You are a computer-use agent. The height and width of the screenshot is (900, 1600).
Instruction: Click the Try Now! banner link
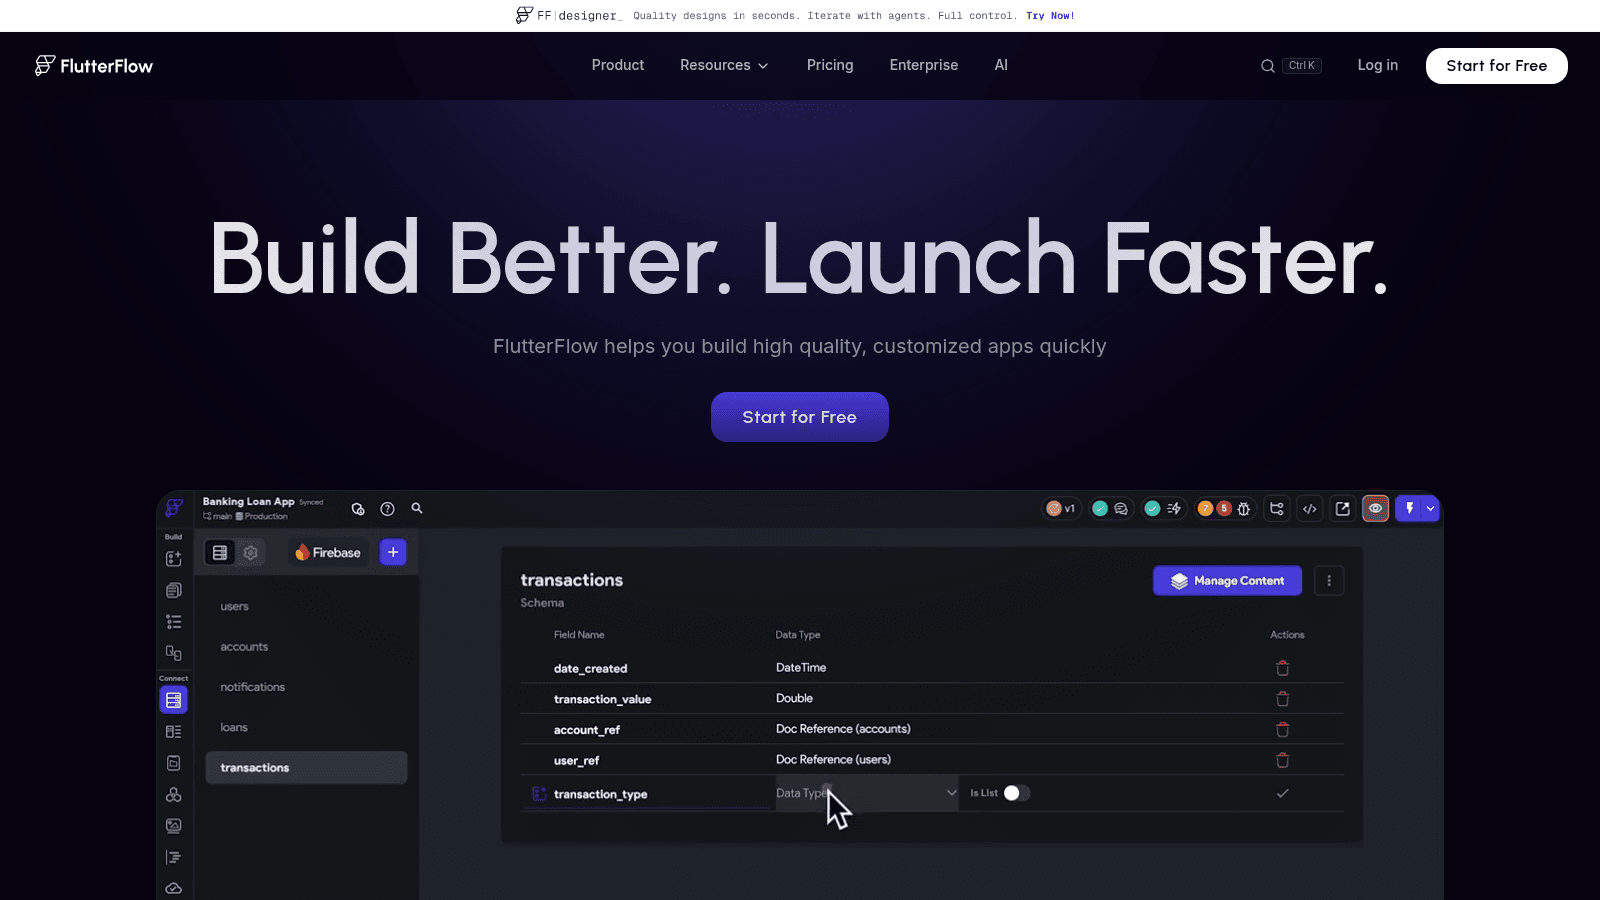1051,16
